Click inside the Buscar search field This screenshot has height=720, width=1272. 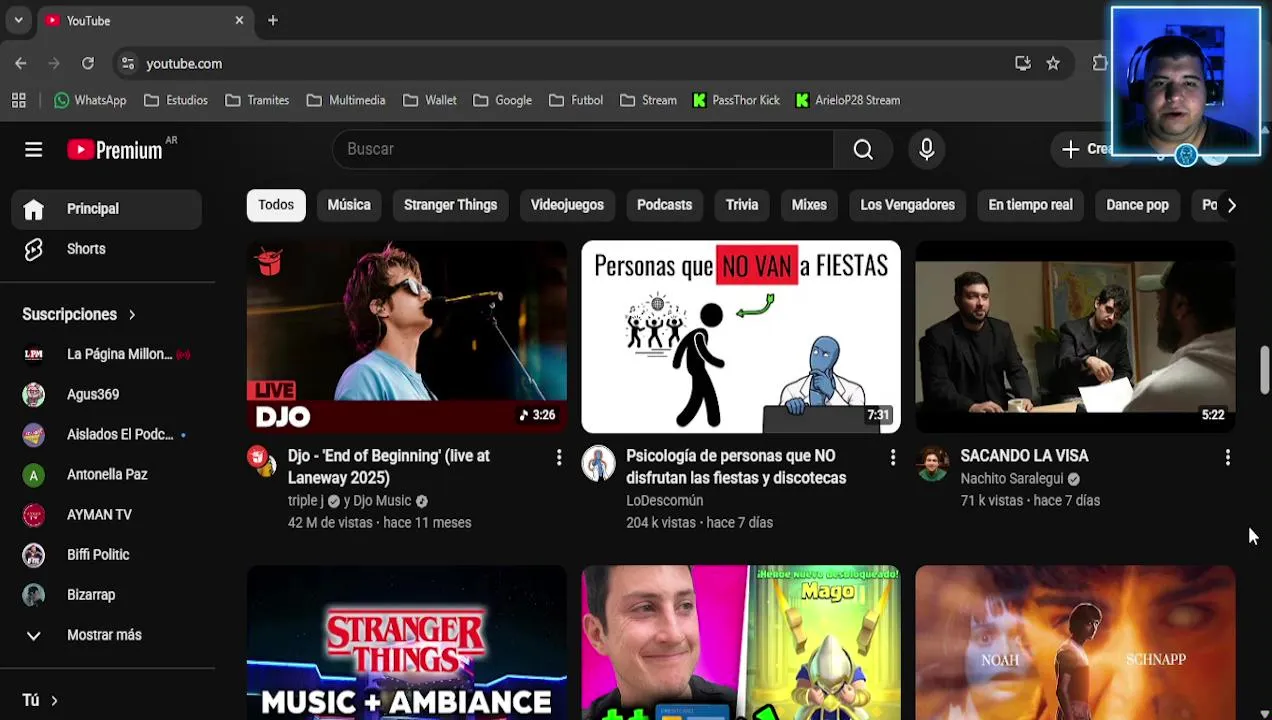coord(583,149)
